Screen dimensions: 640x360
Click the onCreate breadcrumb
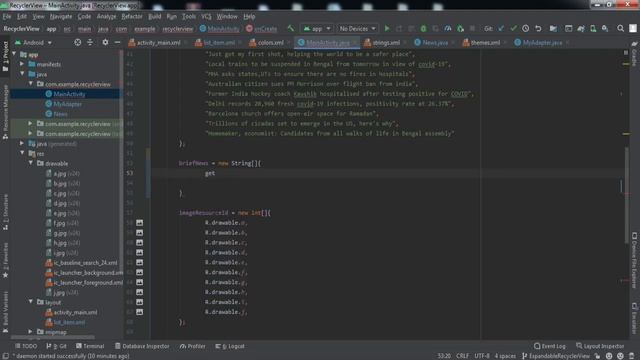click(261, 29)
